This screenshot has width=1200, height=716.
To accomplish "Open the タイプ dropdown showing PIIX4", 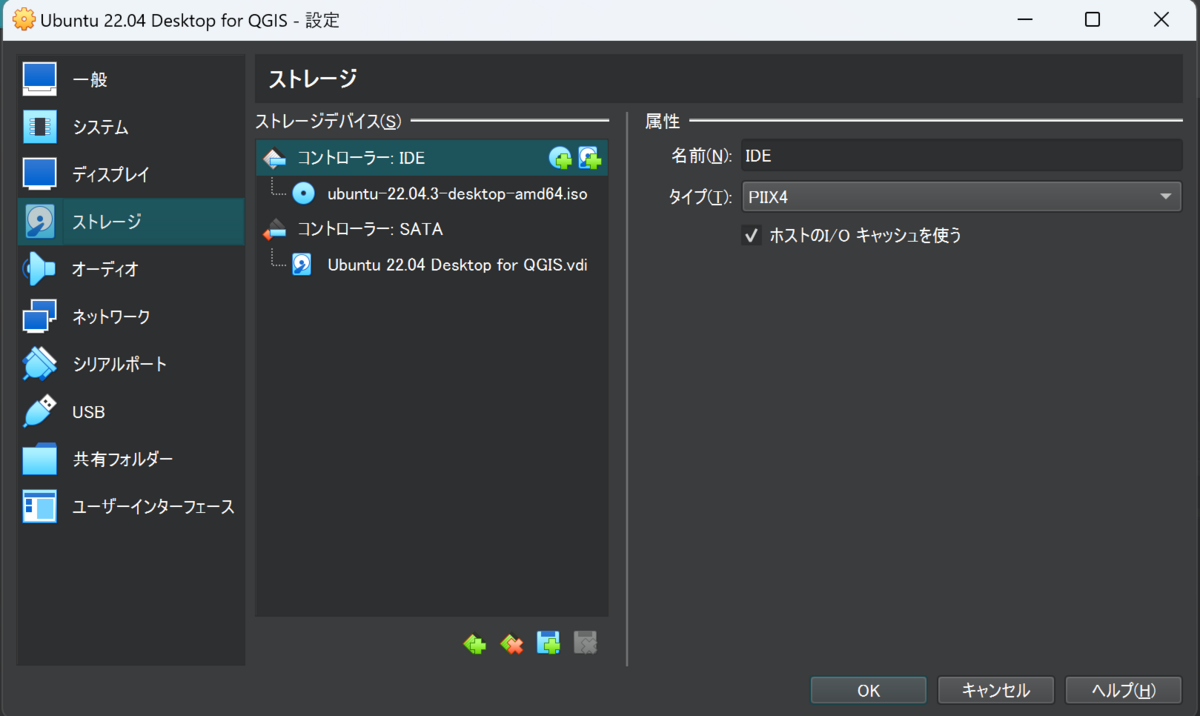I will (1166, 196).
